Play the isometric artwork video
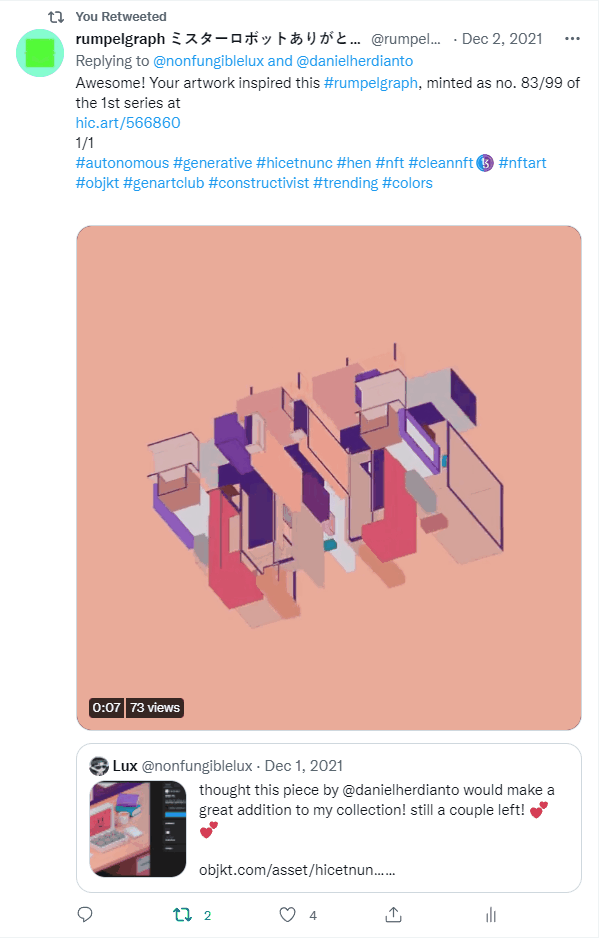 [x=329, y=477]
